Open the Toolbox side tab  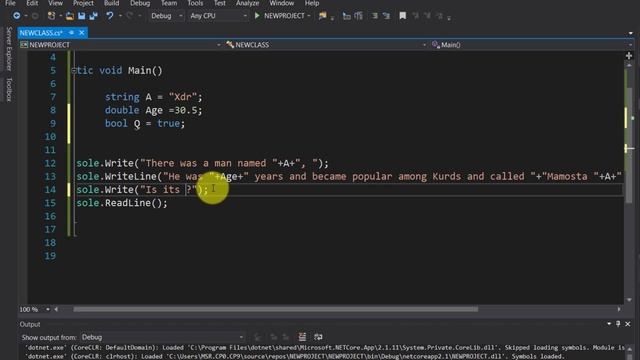coord(9,89)
